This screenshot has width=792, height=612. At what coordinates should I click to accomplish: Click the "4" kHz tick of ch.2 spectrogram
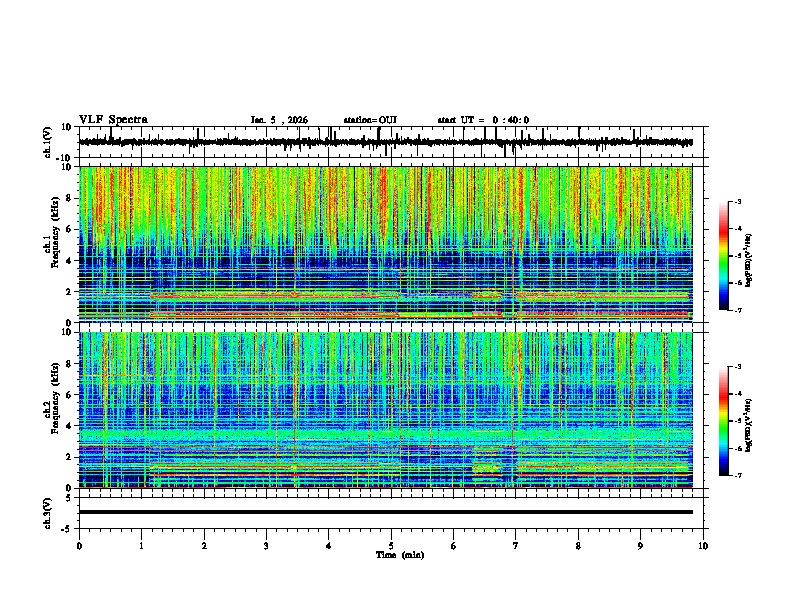point(69,426)
